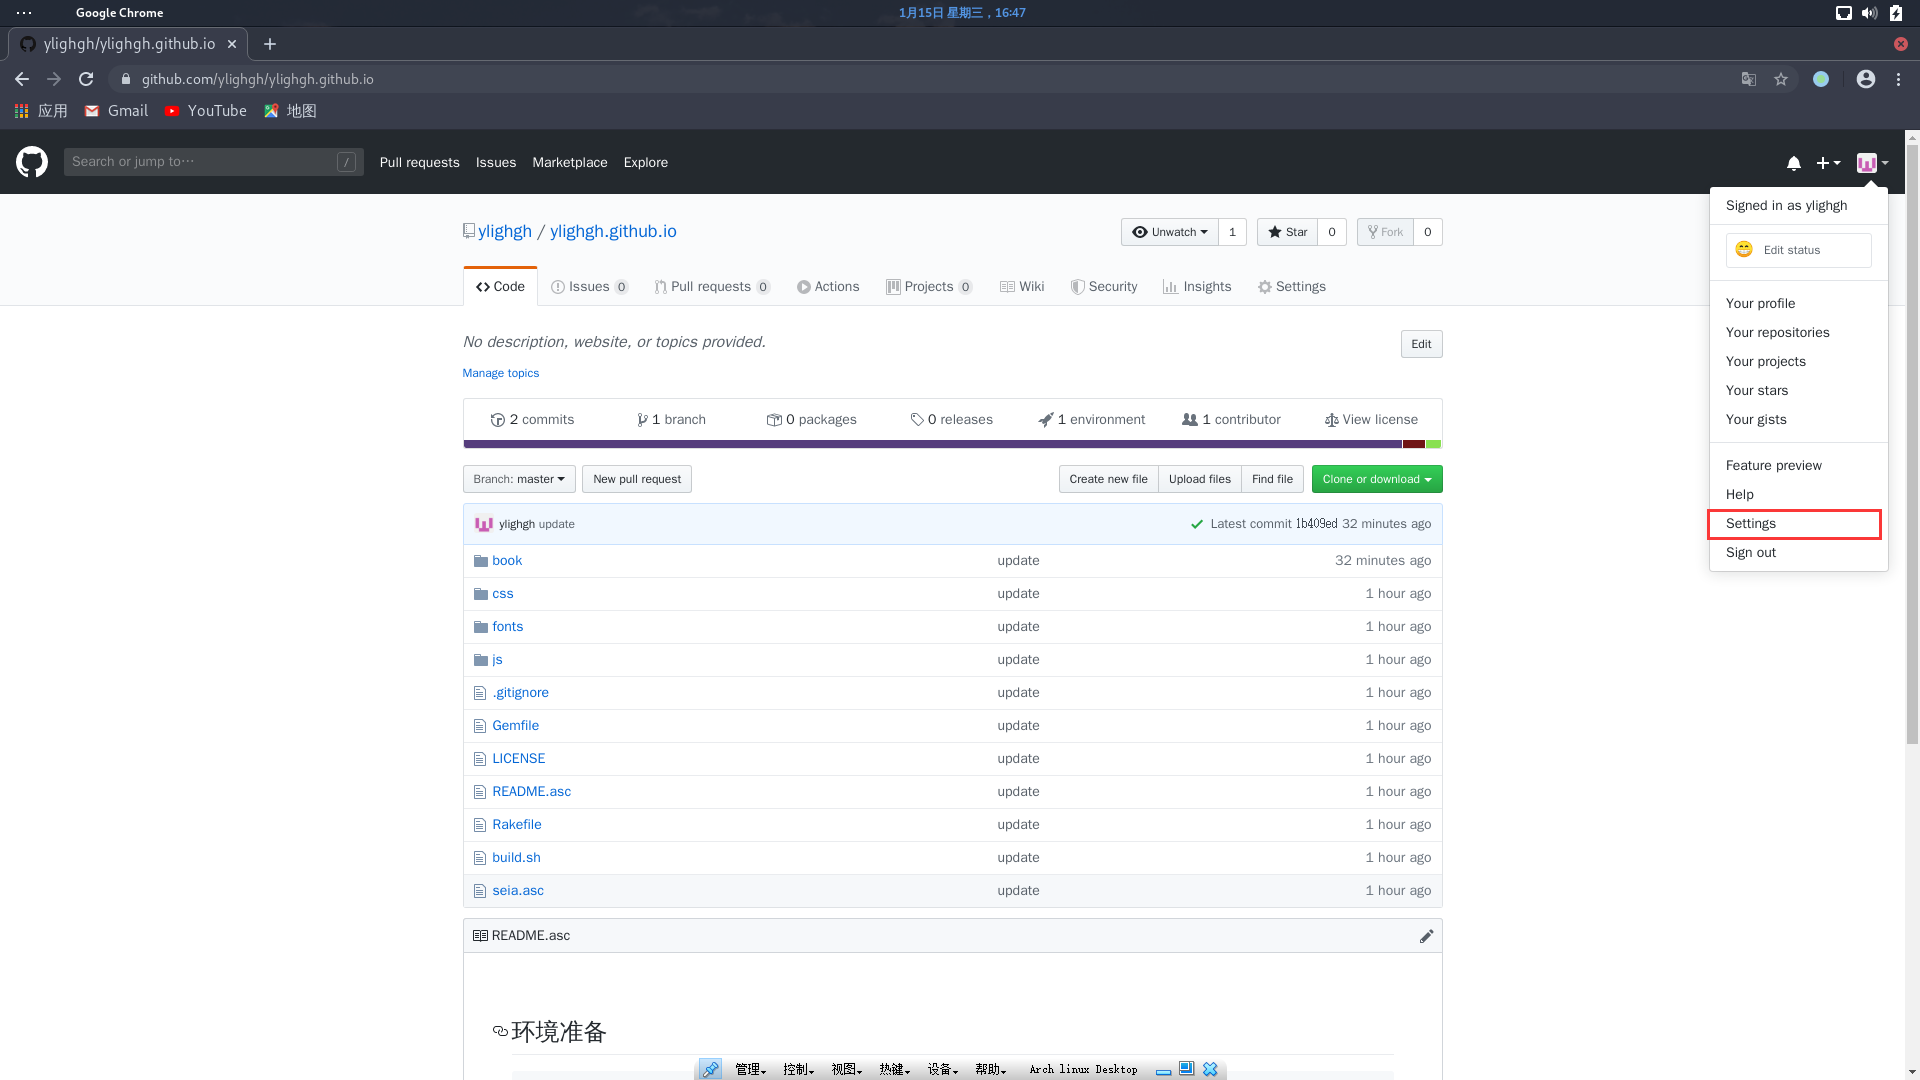
Task: Switch to the Insights tab
Action: [1197, 287]
